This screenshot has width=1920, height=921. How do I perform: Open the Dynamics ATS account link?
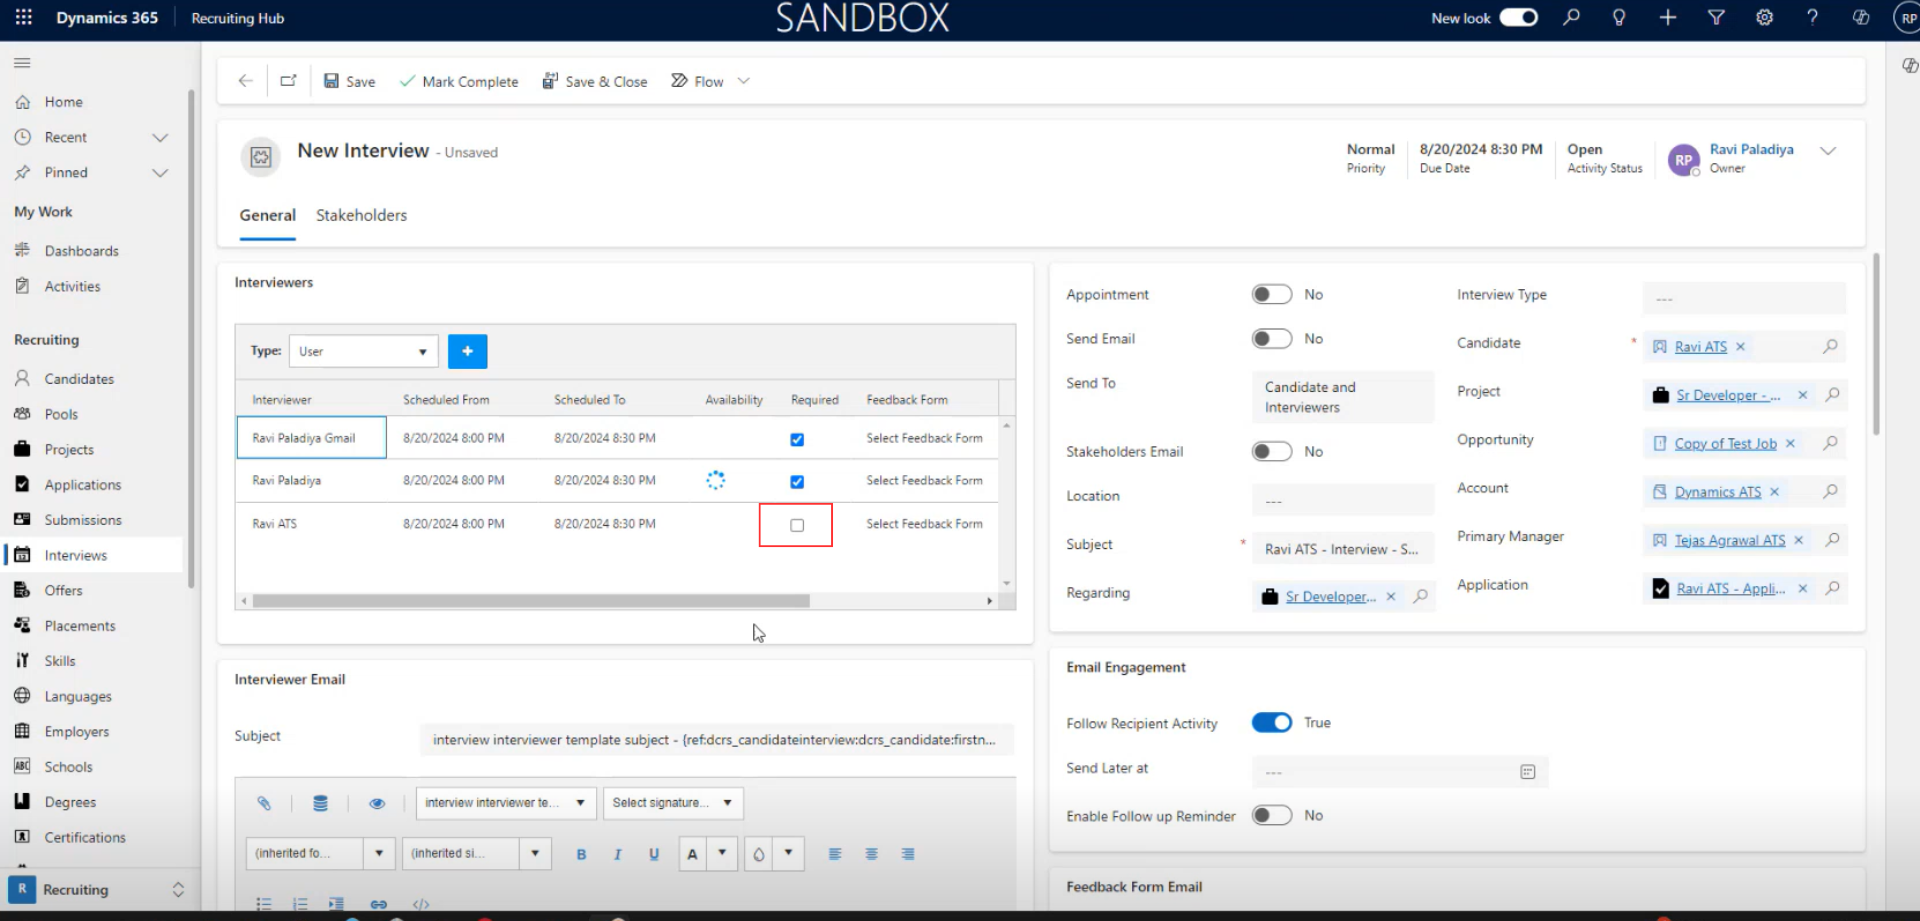(x=1718, y=492)
